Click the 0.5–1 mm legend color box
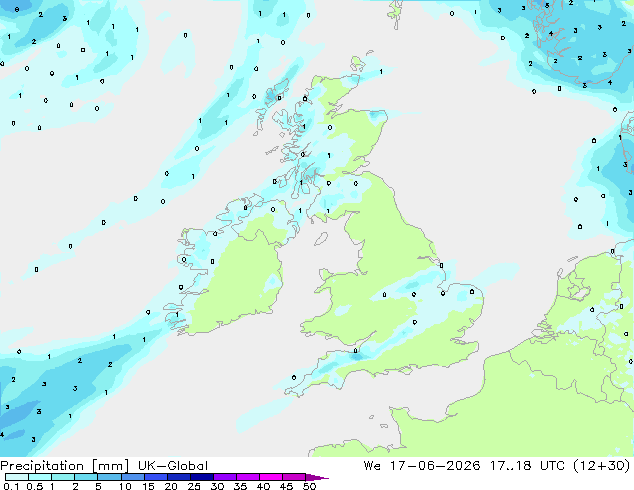The height and width of the screenshot is (490, 634). pos(40,477)
